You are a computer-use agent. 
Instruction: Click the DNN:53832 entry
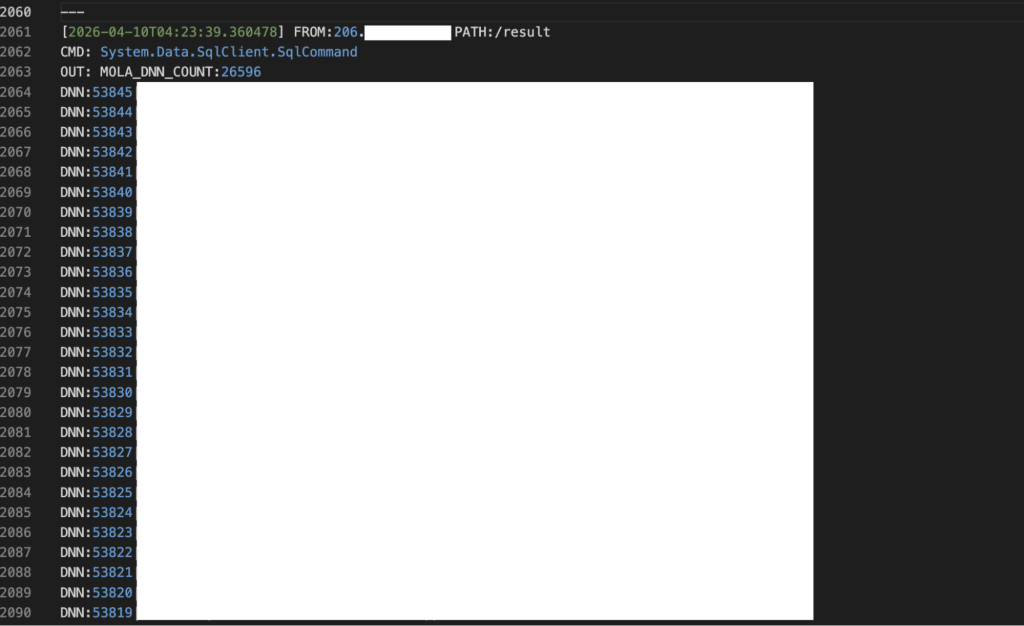click(96, 352)
